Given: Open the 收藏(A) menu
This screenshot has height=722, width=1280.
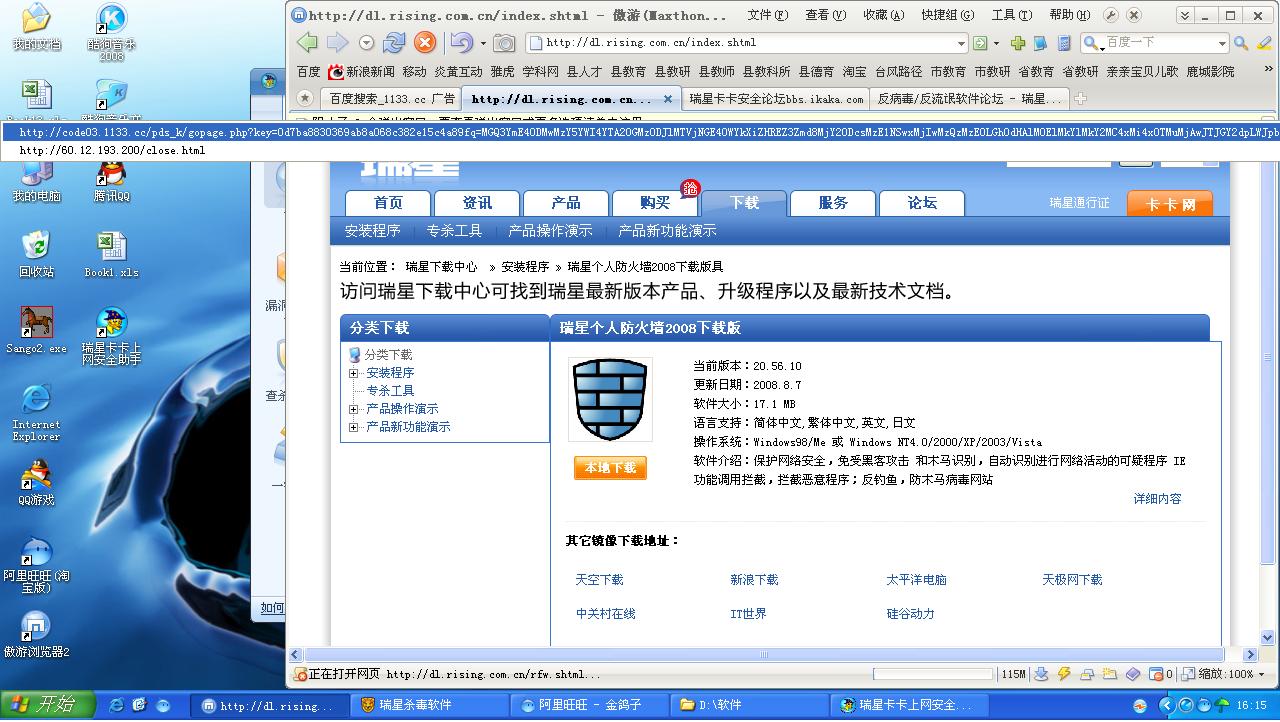Looking at the screenshot, I should tap(884, 15).
